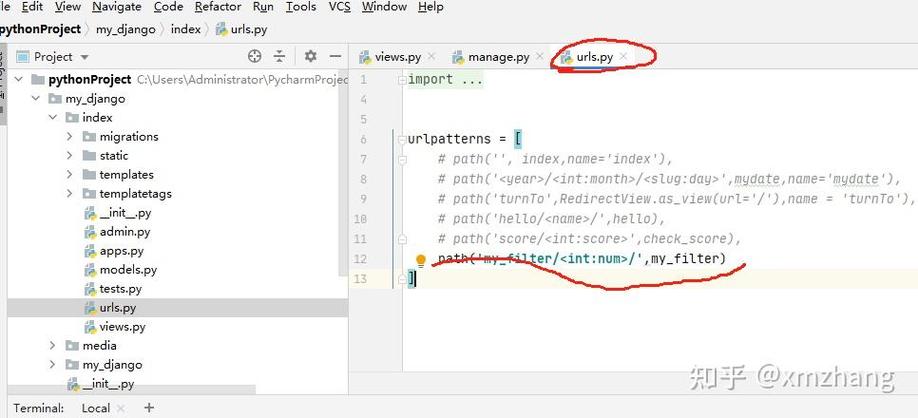This screenshot has width=918, height=418.
Task: Click the index breadcrumb in navigation bar
Action: click(x=185, y=29)
